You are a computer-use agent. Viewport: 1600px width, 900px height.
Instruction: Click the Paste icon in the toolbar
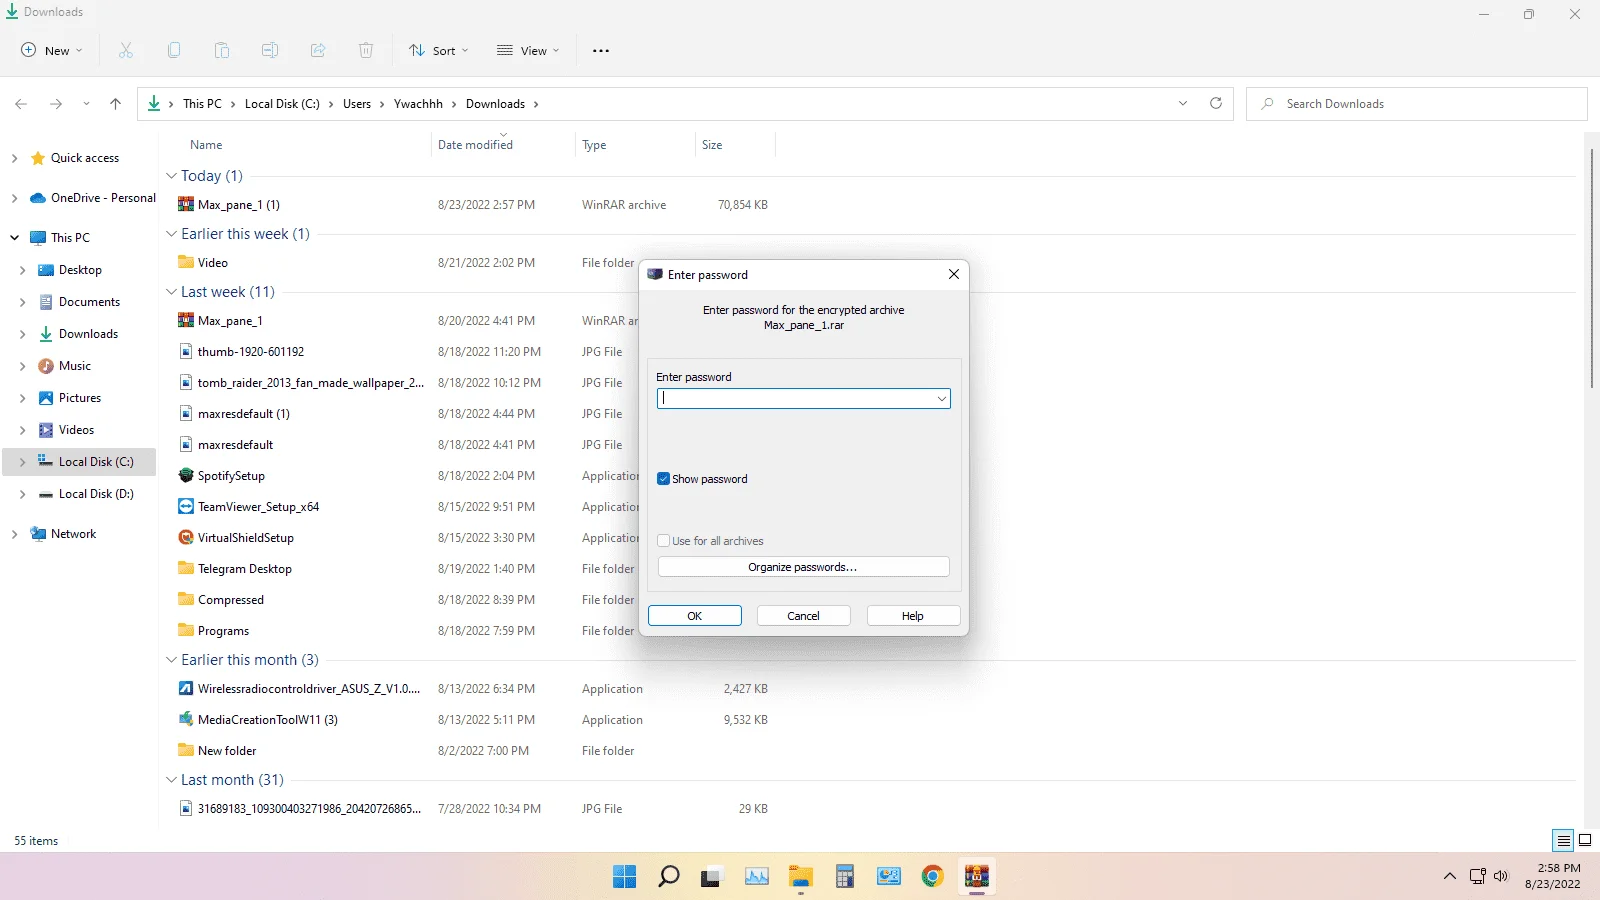[222, 50]
